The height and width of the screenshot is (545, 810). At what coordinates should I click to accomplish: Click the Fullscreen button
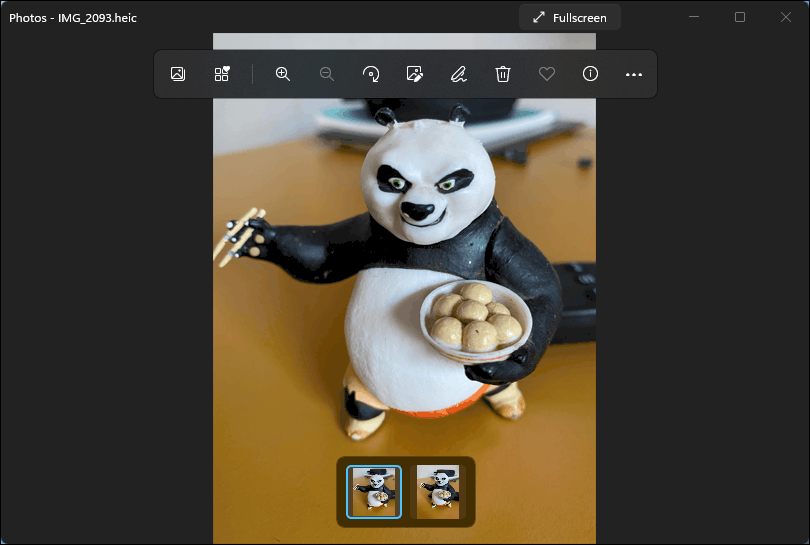coord(570,18)
